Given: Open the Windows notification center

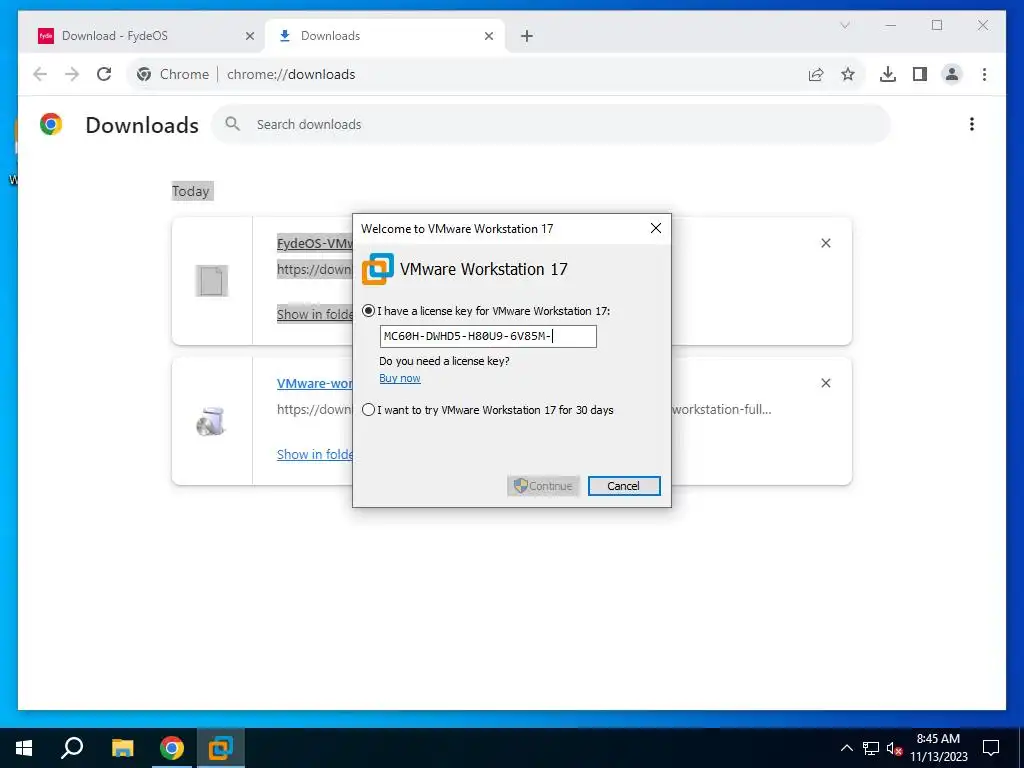Looking at the screenshot, I should (991, 748).
